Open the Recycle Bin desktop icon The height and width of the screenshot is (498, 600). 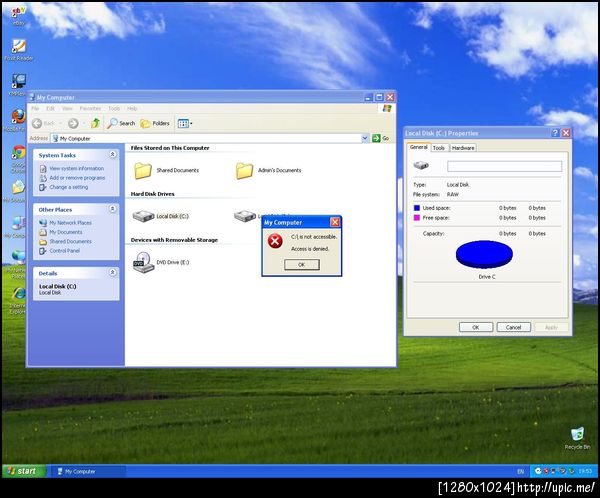click(x=577, y=439)
